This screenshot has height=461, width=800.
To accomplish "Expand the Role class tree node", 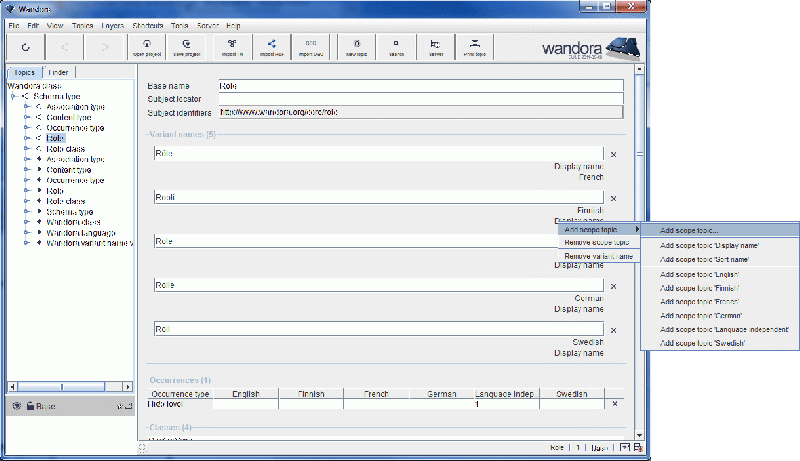I will coord(27,149).
